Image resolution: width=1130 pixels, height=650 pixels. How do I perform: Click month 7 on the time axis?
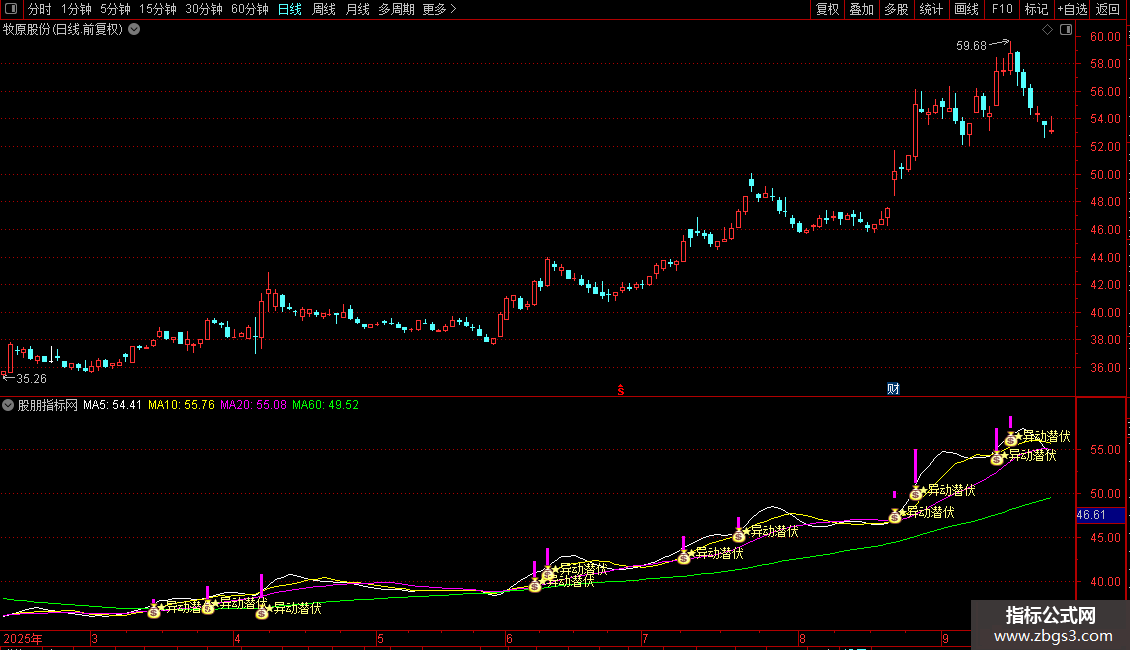(x=645, y=638)
